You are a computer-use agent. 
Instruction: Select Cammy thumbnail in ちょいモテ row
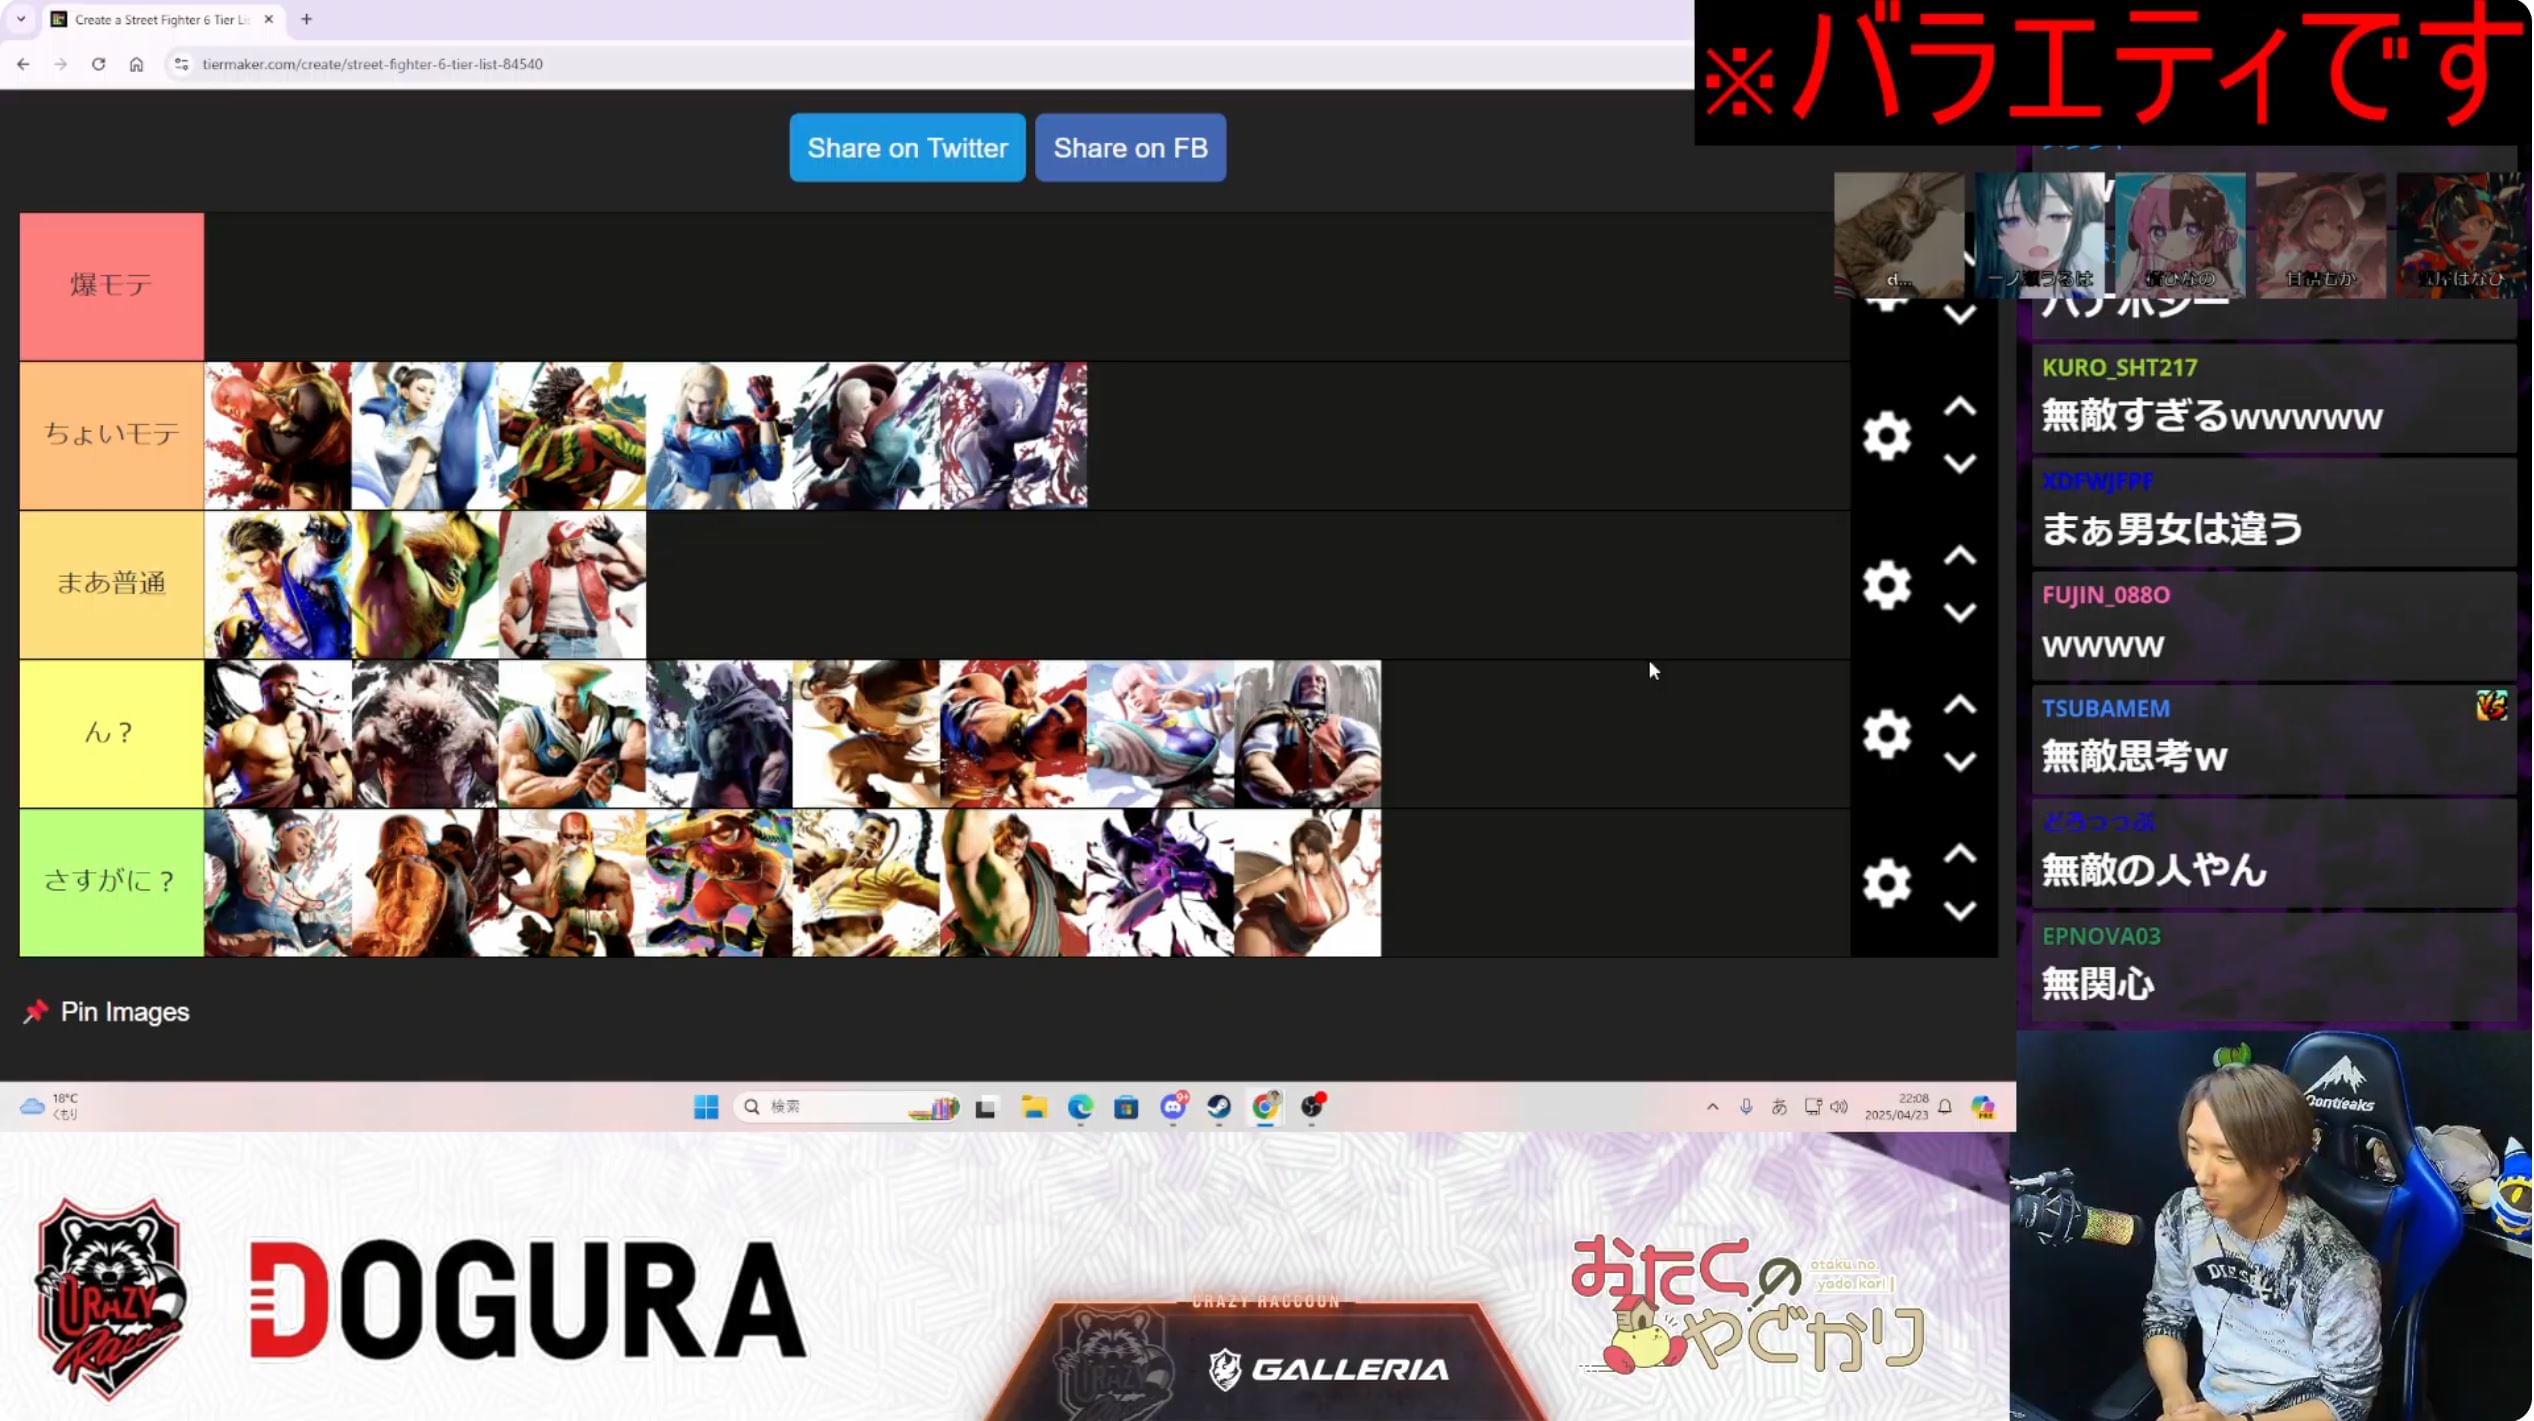coord(719,436)
